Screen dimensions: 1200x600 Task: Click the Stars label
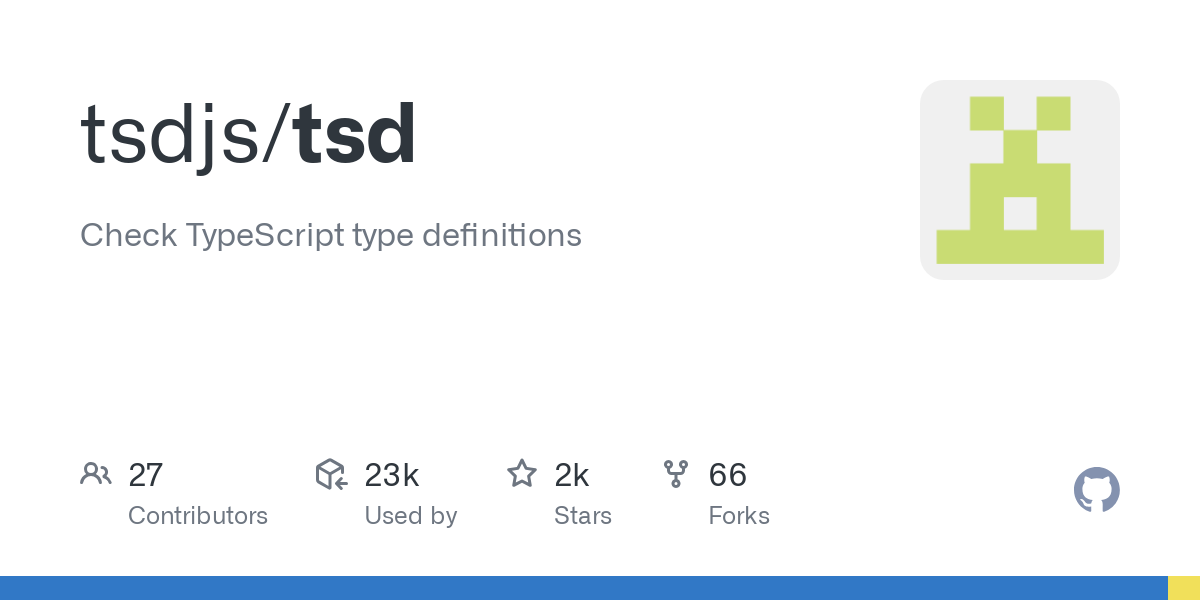pyautogui.click(x=583, y=516)
